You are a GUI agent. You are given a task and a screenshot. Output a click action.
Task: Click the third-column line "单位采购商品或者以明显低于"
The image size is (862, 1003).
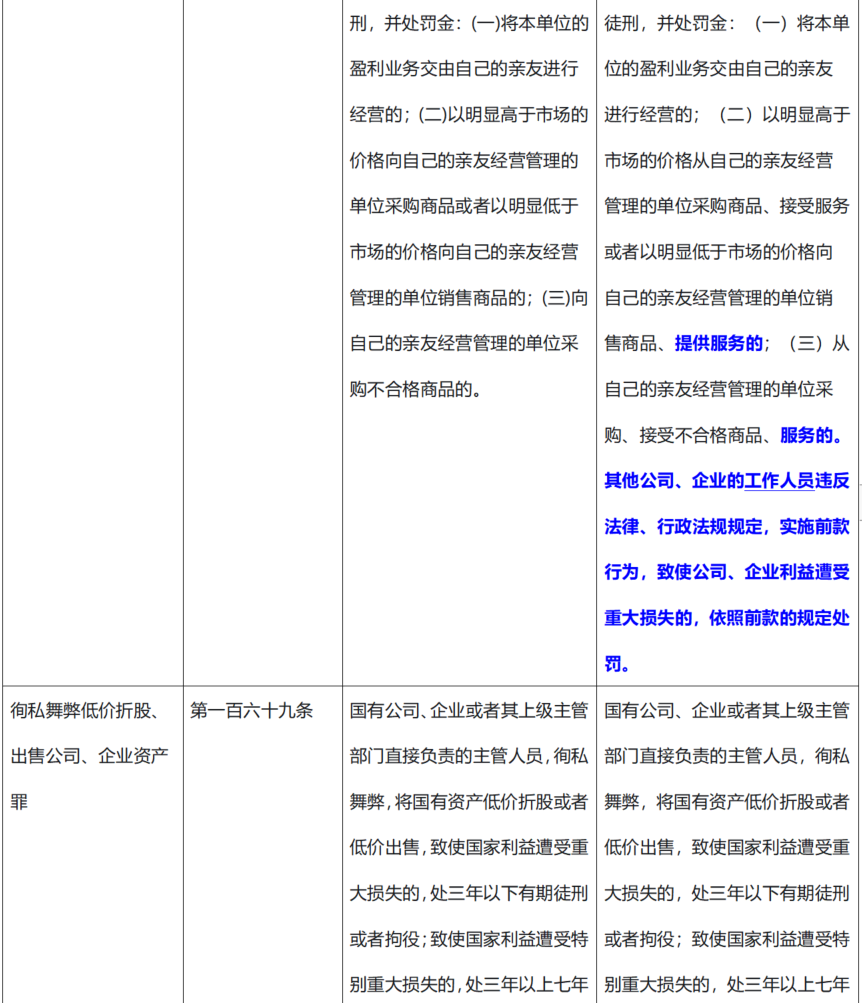point(464,207)
